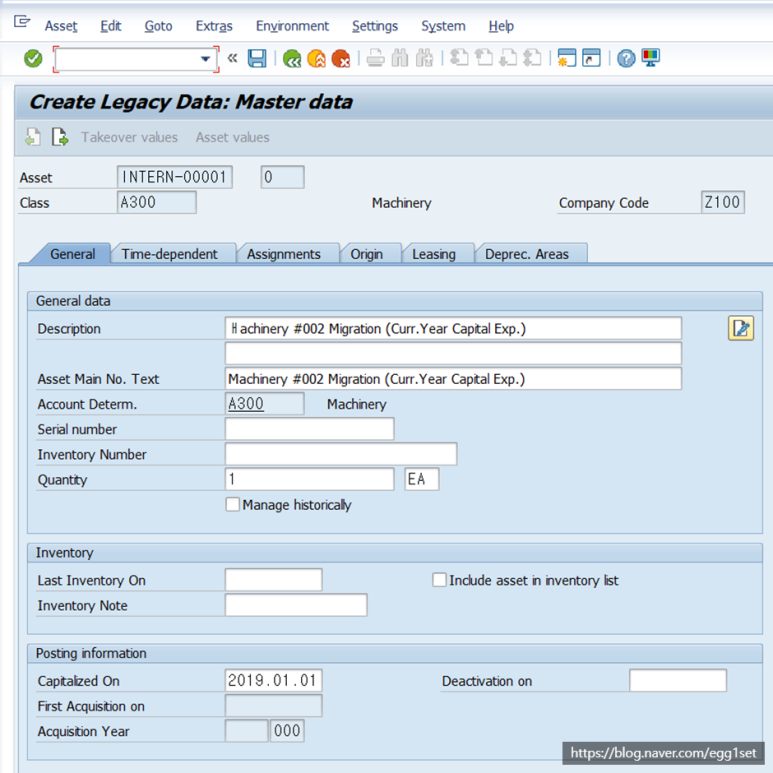The image size is (773, 773).
Task: Click the orange Exit icon
Action: coord(316,59)
